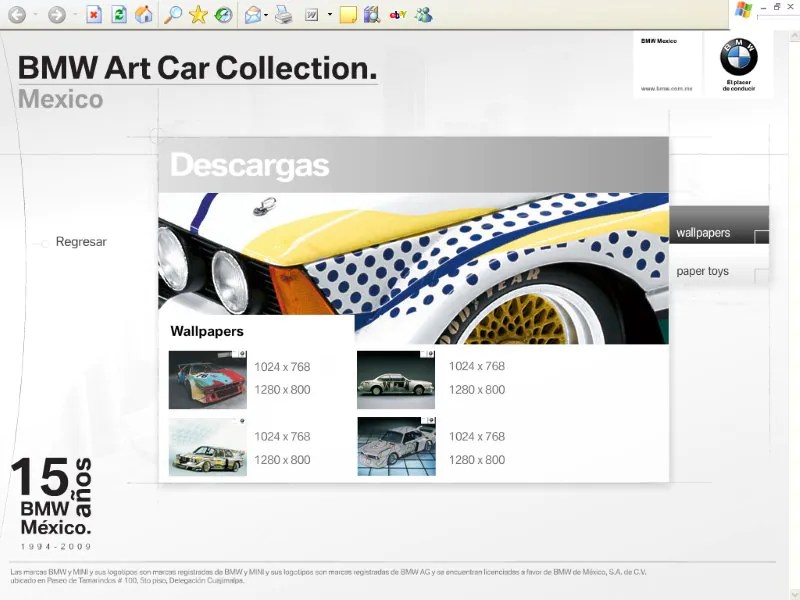Download the Stella grid-car wallpaper at 1280 x 800
This screenshot has width=800, height=600.
click(x=477, y=460)
